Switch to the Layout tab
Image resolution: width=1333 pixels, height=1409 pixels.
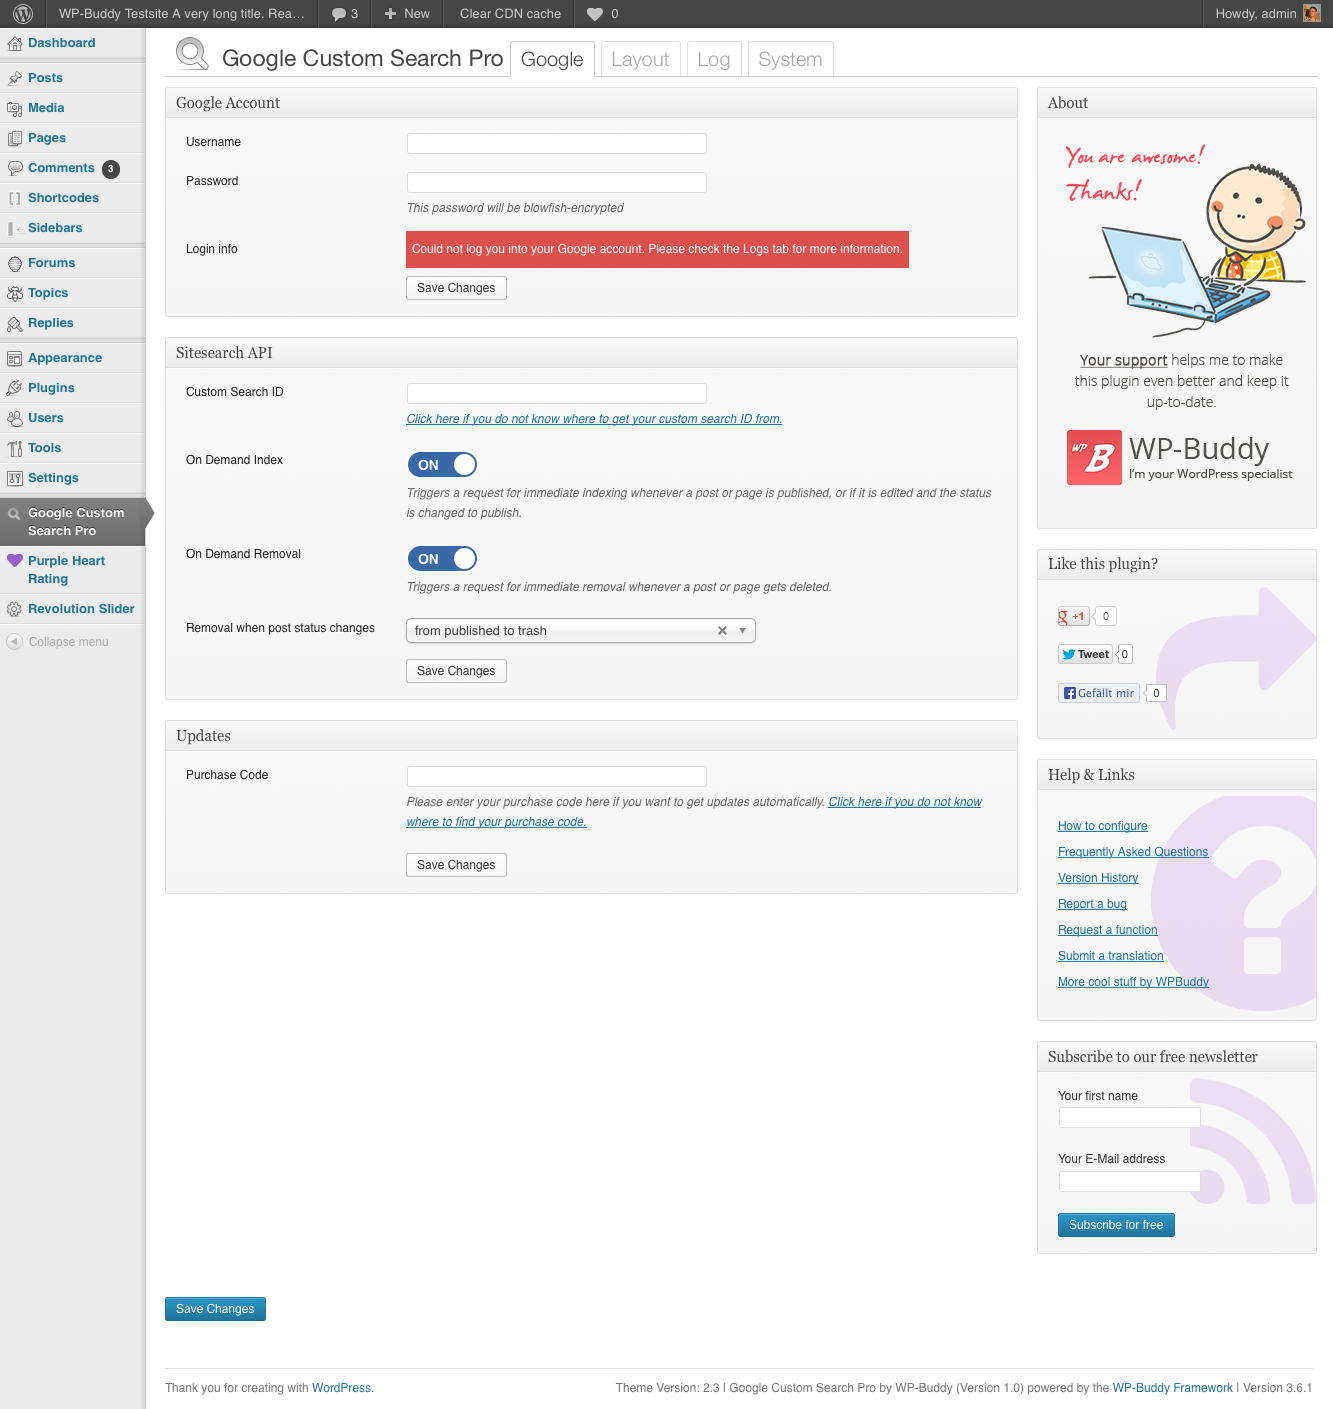click(640, 60)
